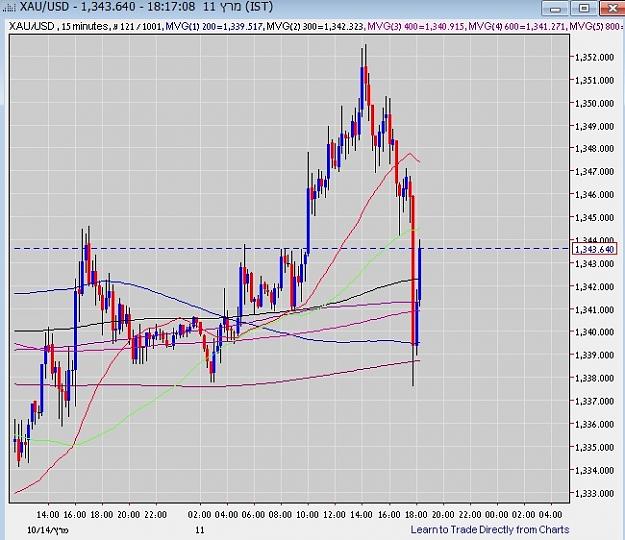Click the tall red candle near 18:00
This screenshot has width=625, height=540.
point(413,269)
